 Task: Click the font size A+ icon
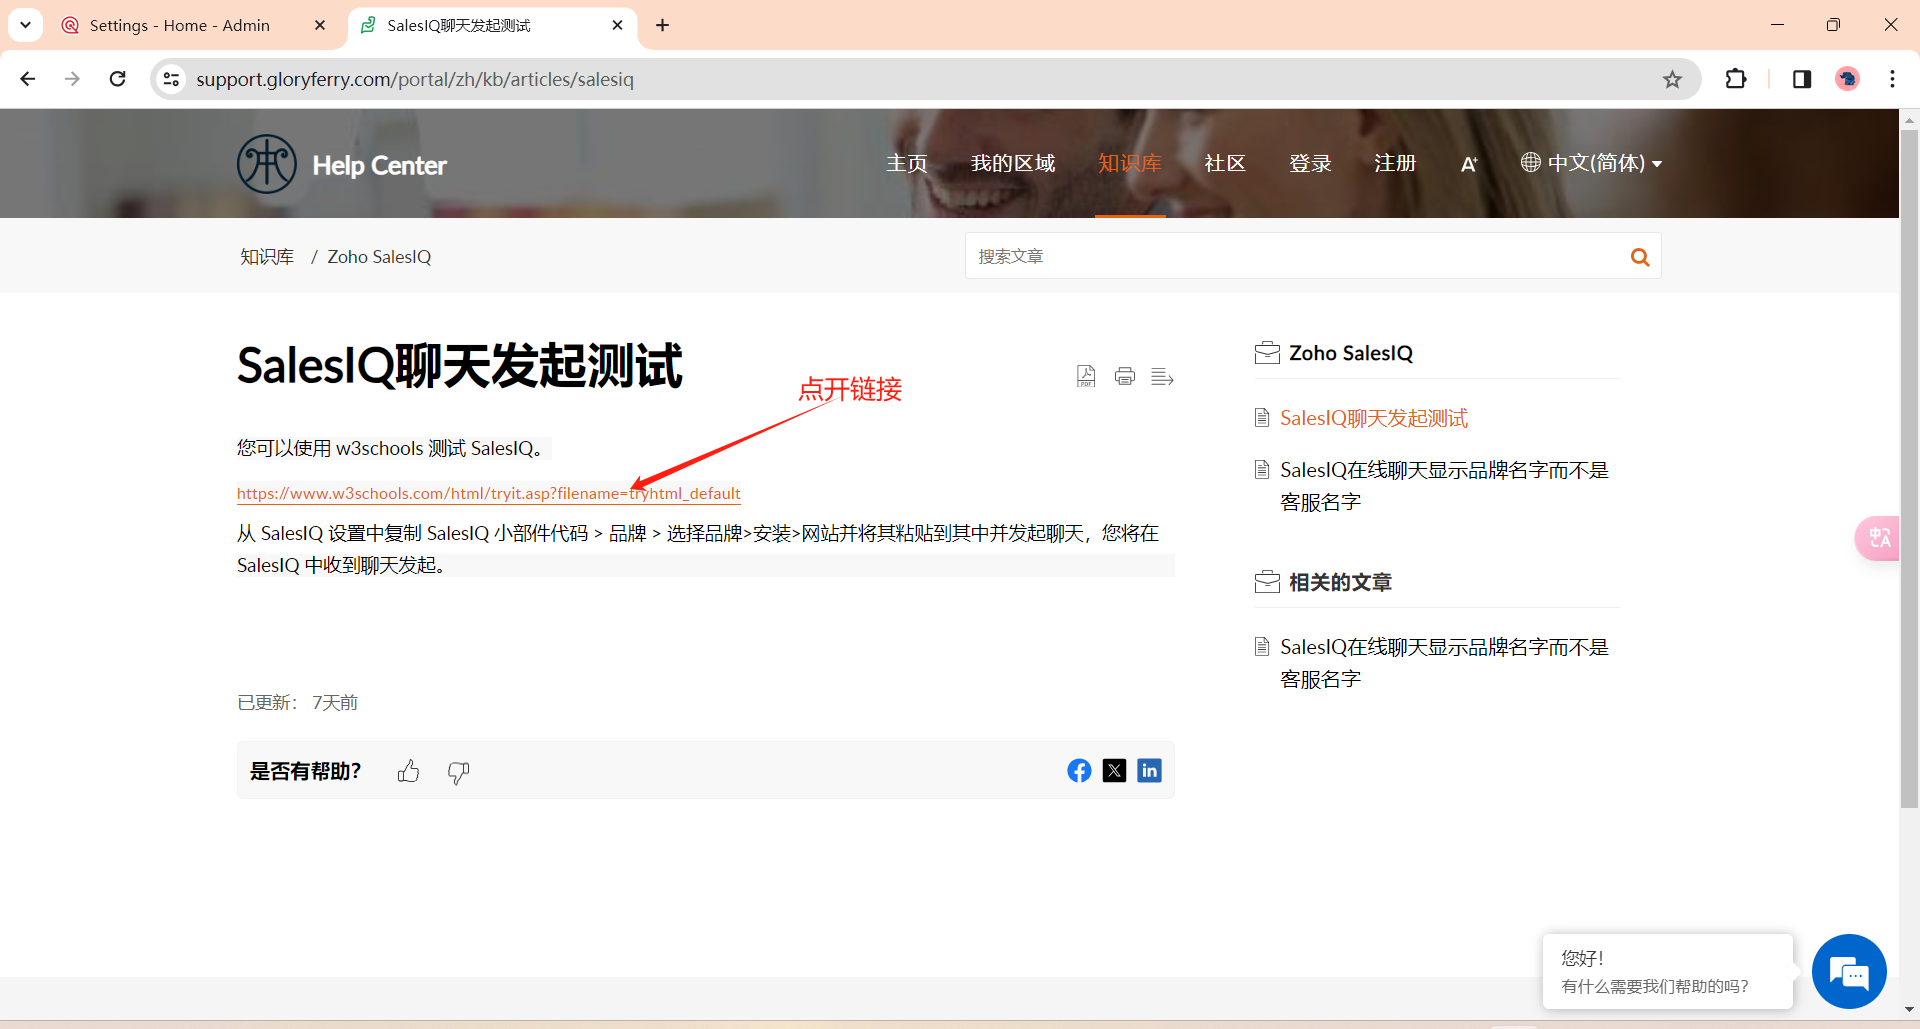point(1468,164)
